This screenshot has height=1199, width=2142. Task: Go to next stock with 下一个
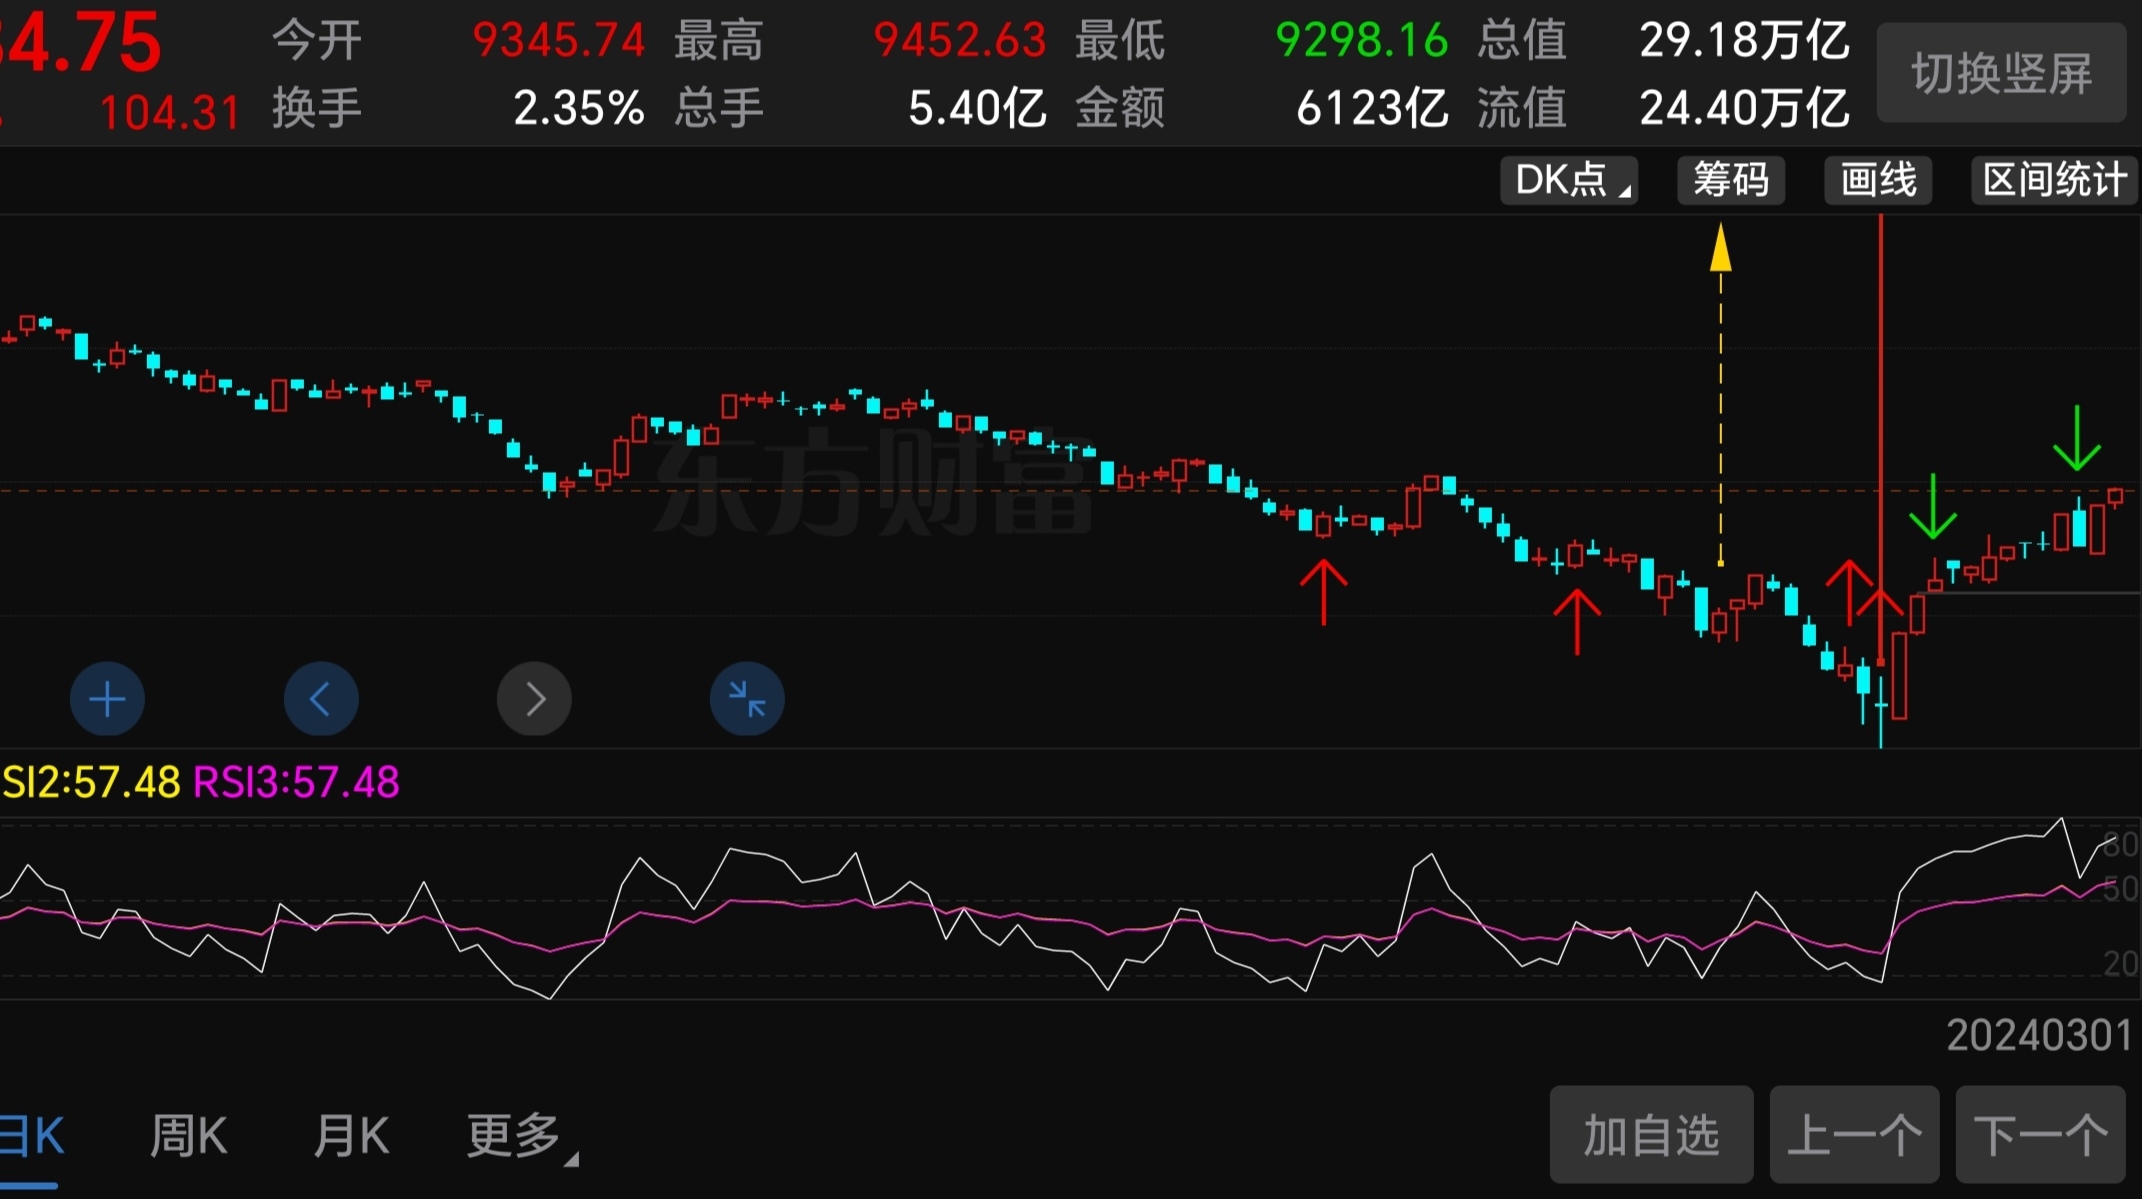pos(2041,1135)
